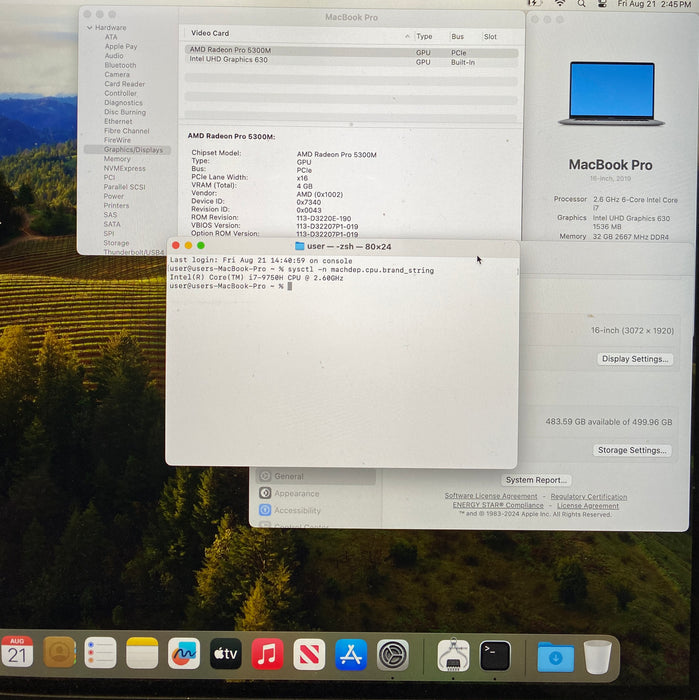Open Control Center in menu bar
Image resolution: width=699 pixels, height=700 pixels.
(602, 4)
